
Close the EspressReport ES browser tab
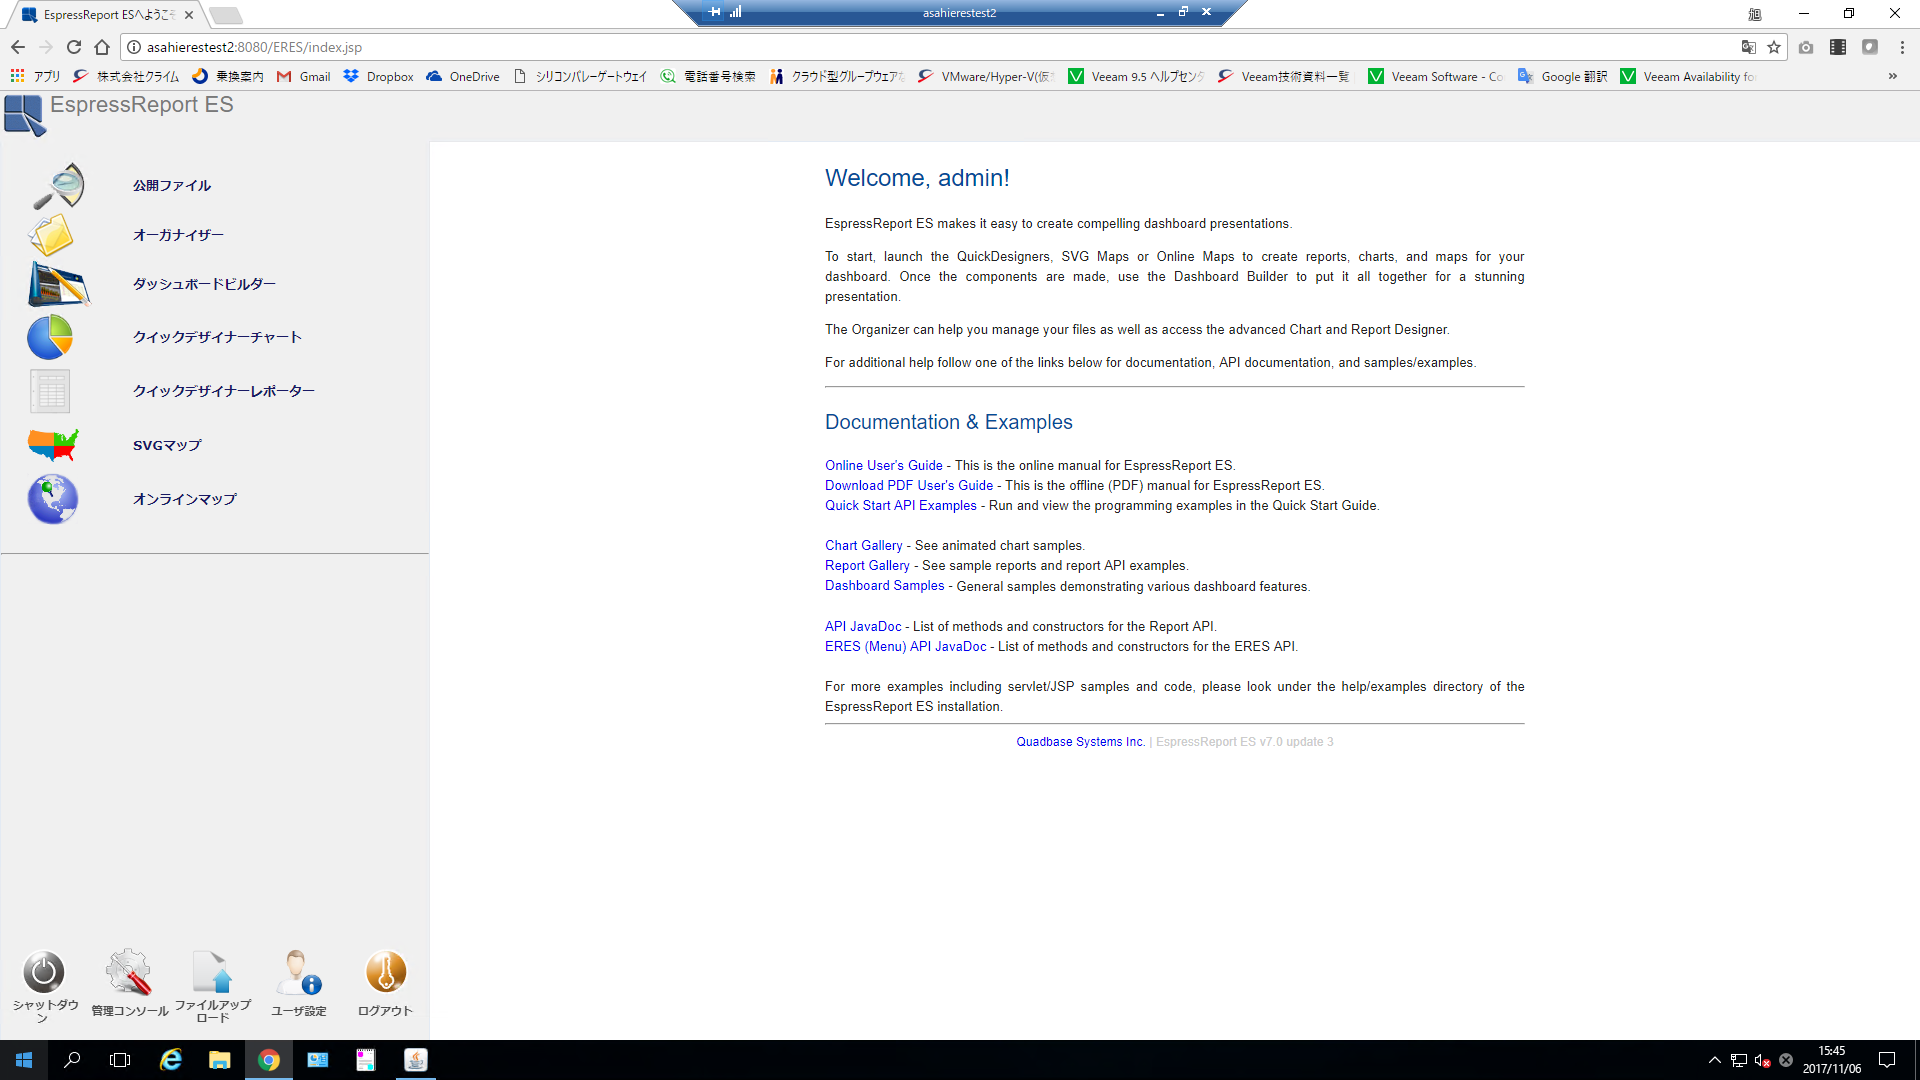189,15
